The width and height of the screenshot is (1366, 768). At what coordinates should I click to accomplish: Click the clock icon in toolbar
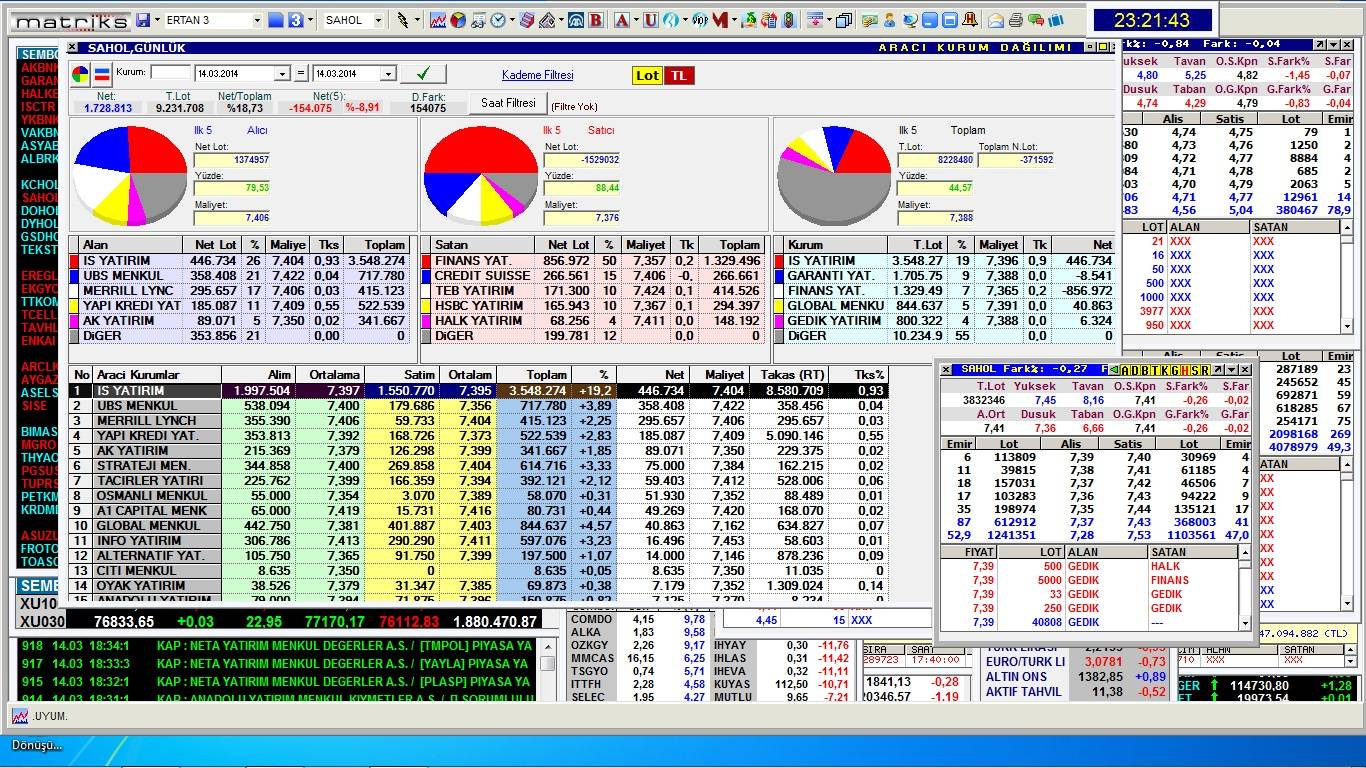(x=497, y=20)
